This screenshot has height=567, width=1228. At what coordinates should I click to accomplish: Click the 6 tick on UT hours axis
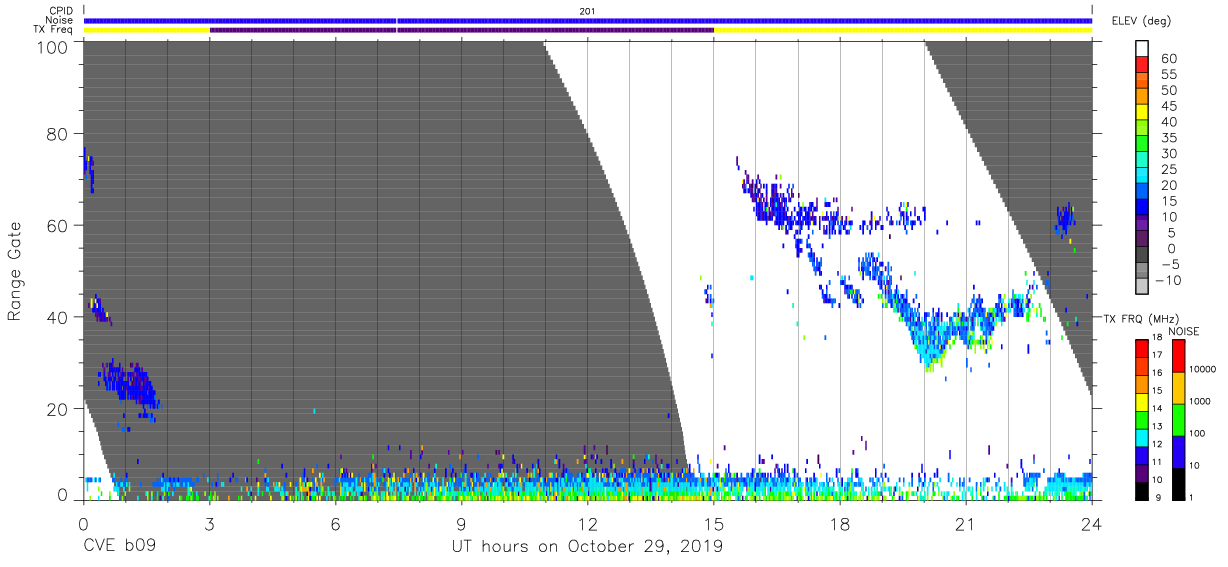coord(335,523)
